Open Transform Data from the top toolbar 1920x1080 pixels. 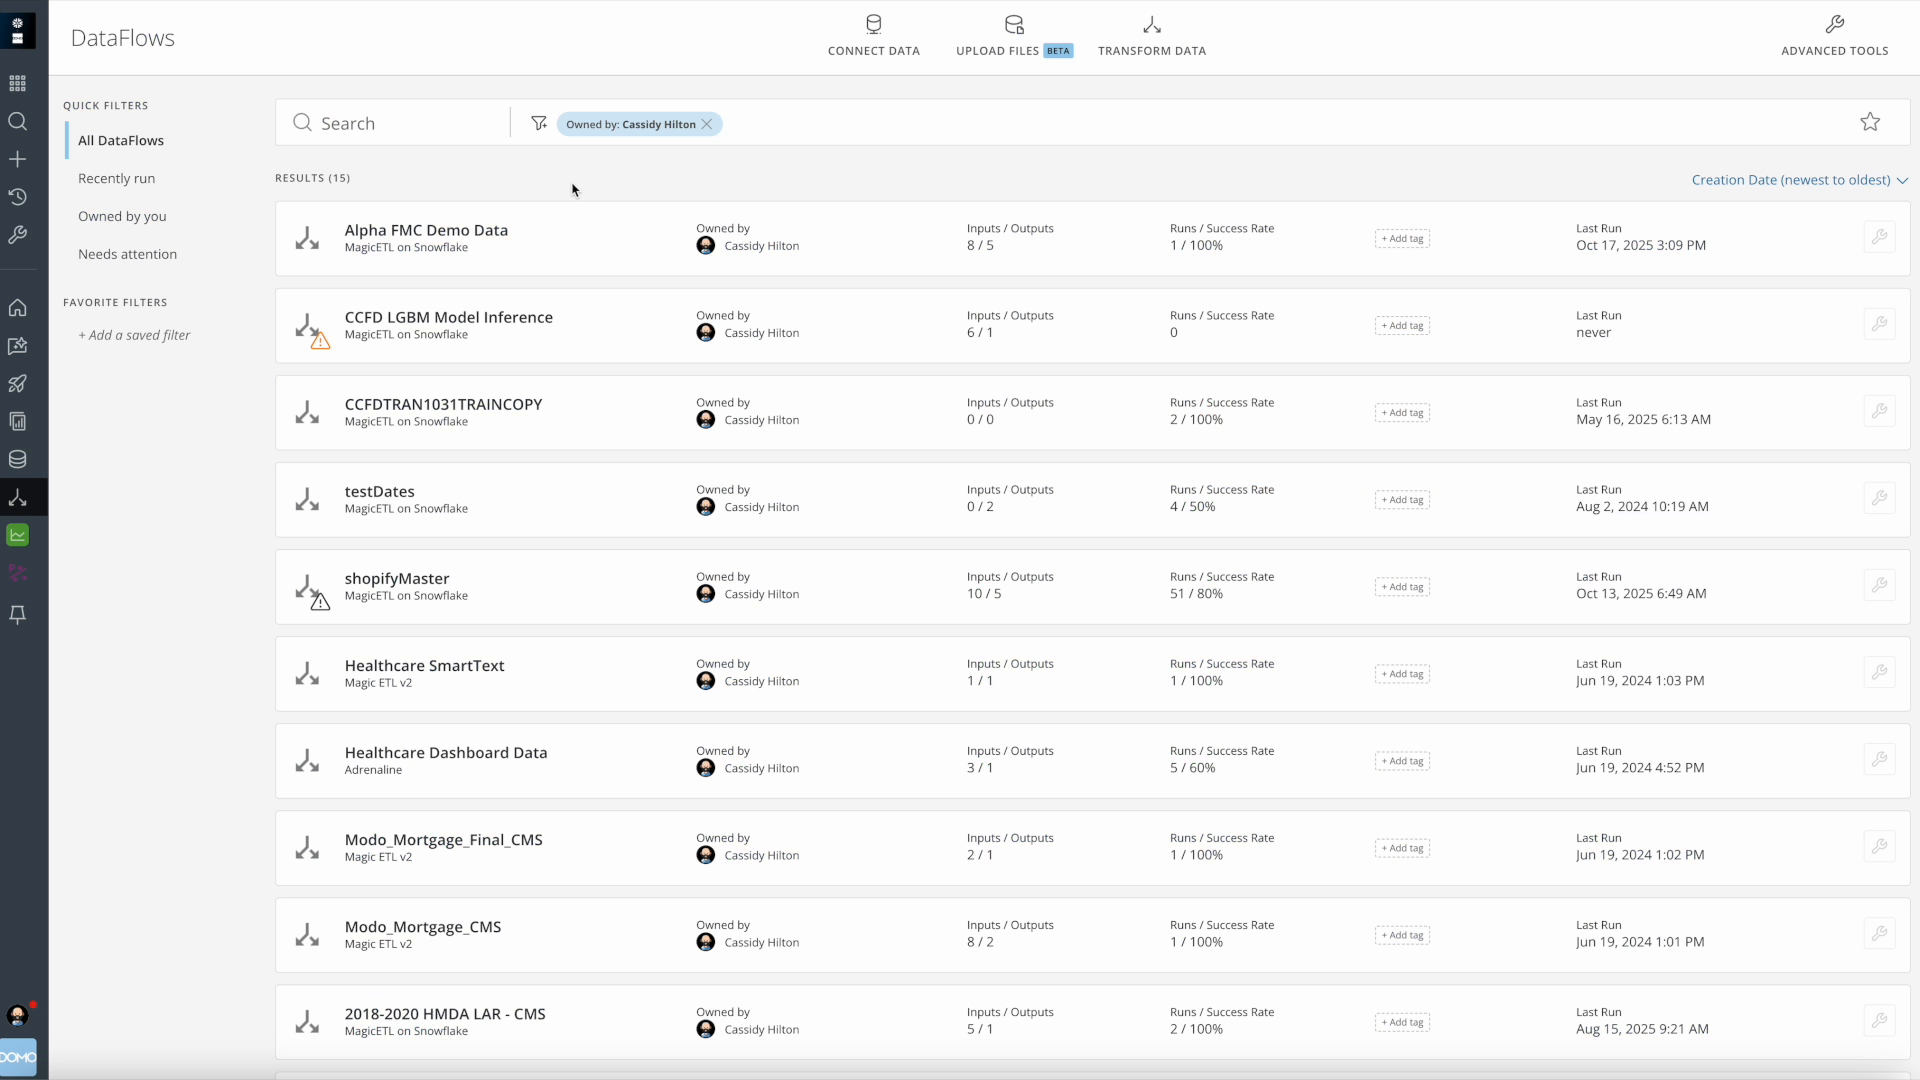[x=1152, y=35]
